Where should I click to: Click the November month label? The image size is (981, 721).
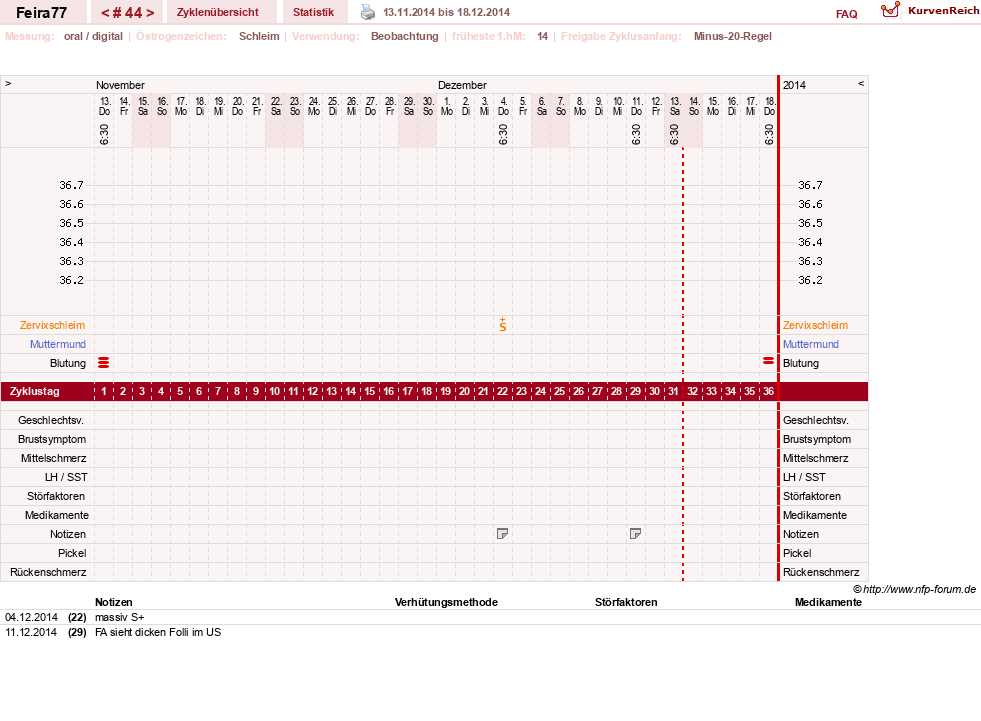[x=120, y=84]
